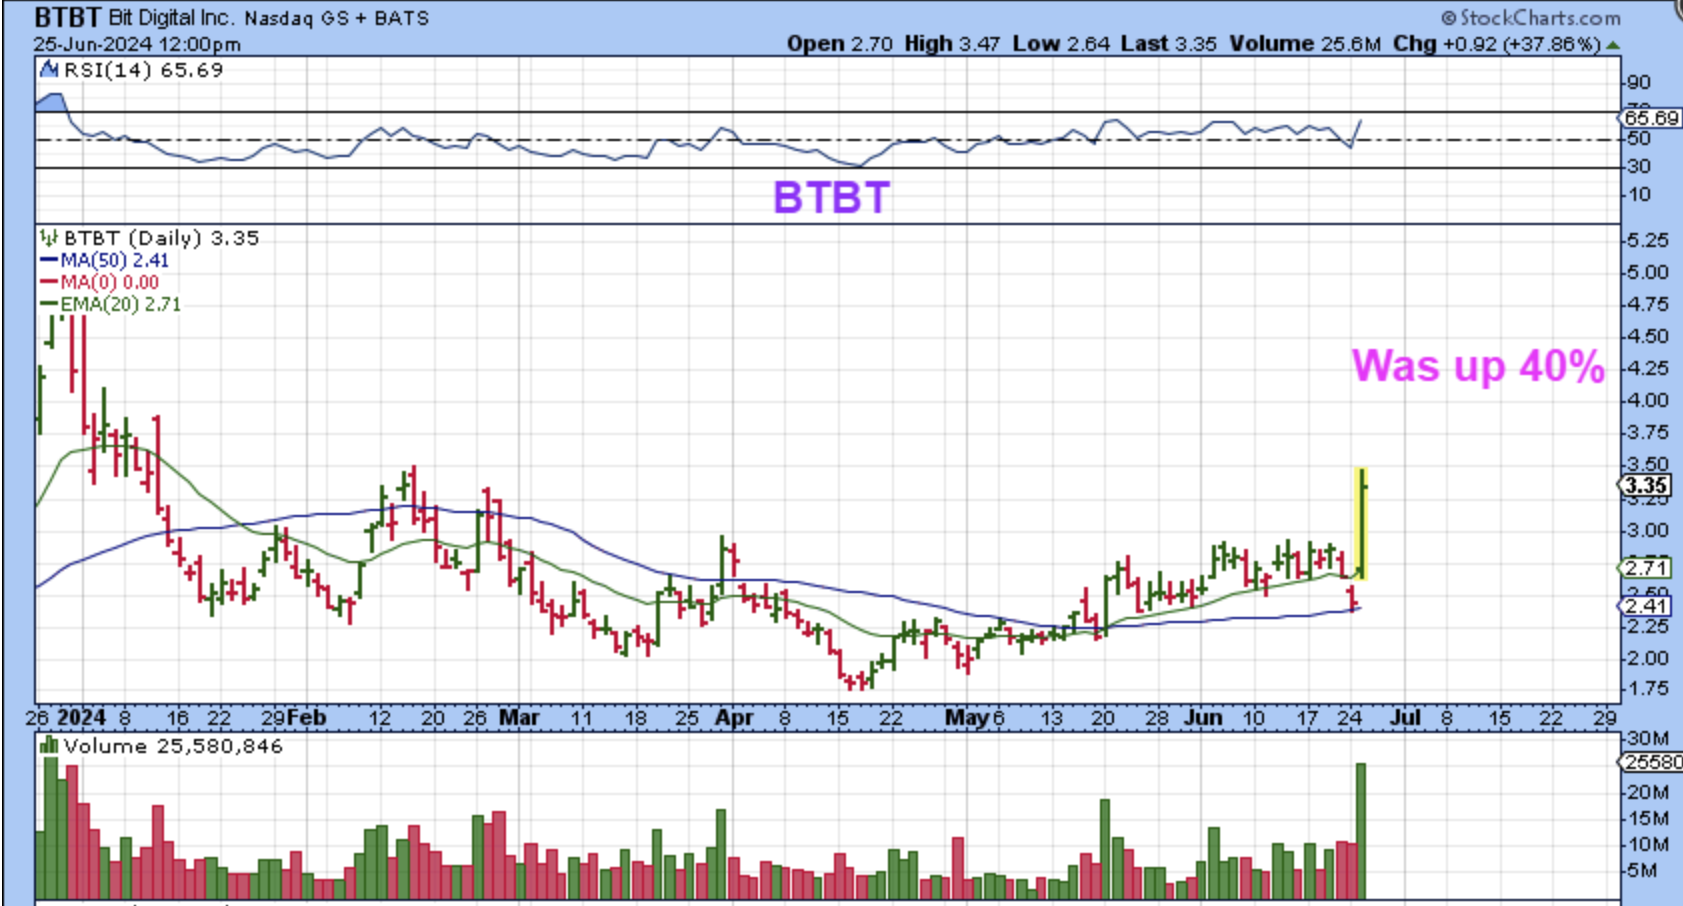Click the Jul label on the date axis
Screen dimensions: 1683x906
1406,718
